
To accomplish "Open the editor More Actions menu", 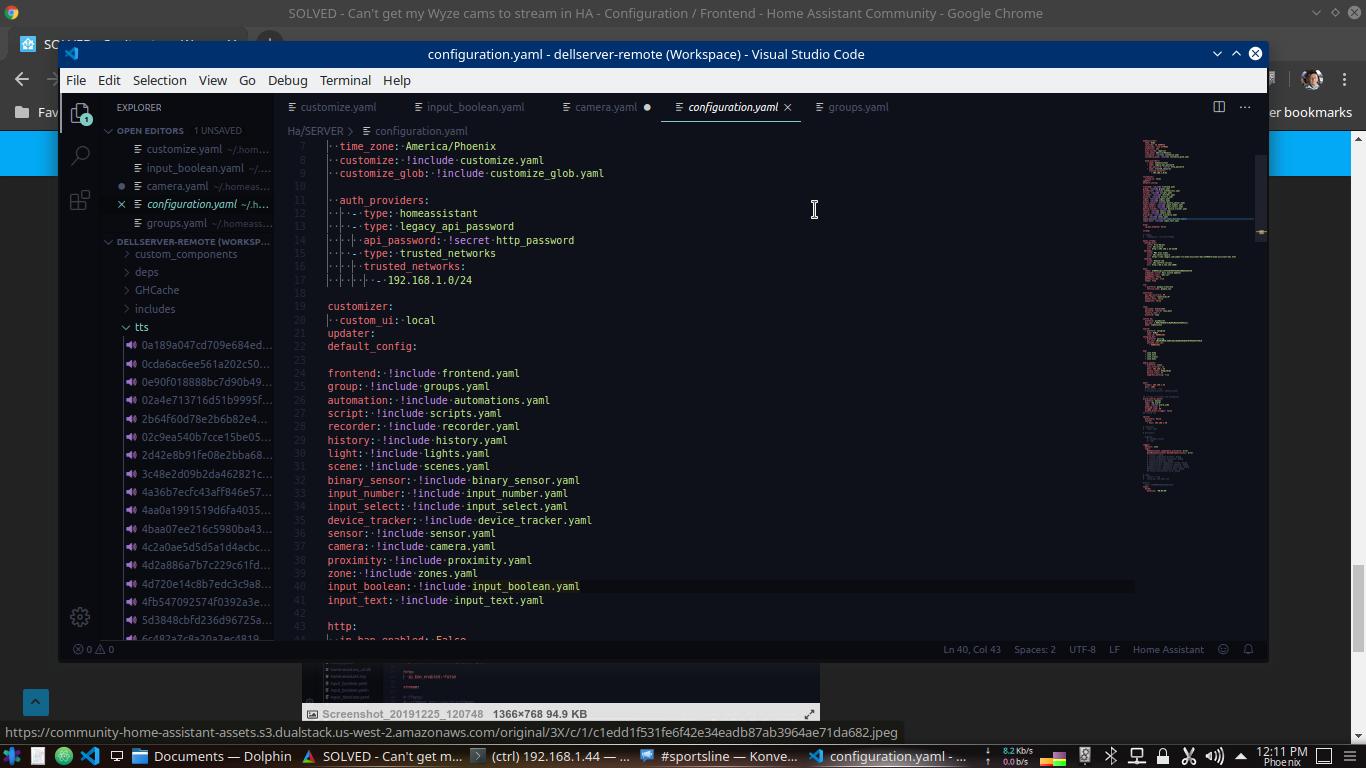I will coord(1245,107).
